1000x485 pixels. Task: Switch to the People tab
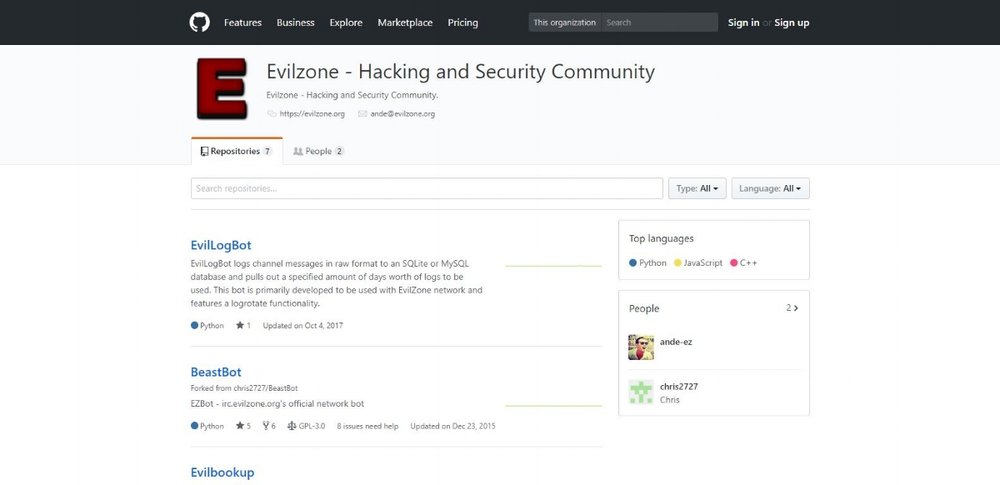click(x=318, y=151)
